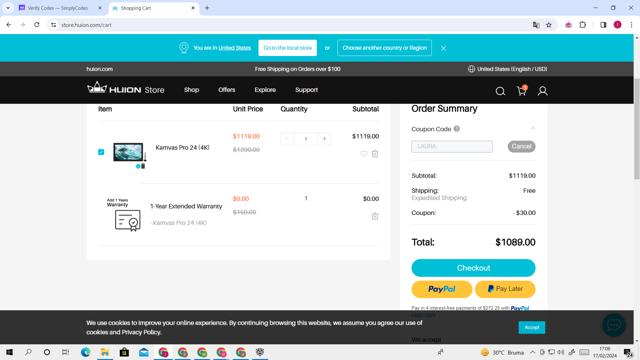Open Microsoft Edge from the taskbar
Image resolution: width=640 pixels, height=360 pixels.
pos(85,352)
